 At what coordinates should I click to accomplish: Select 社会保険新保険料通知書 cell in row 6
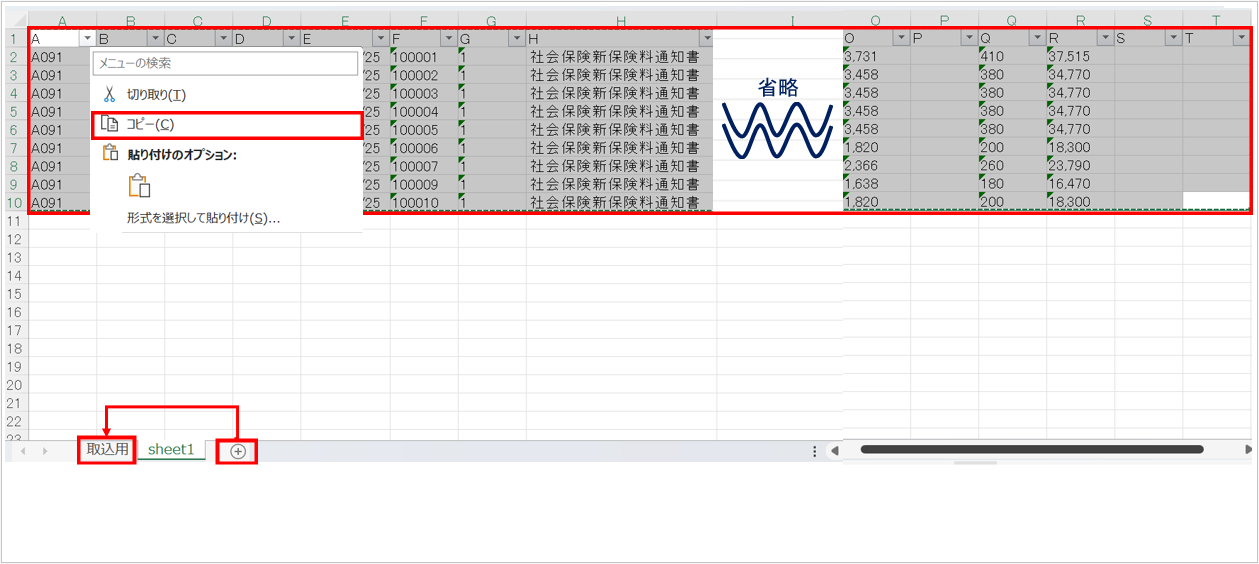coord(621,129)
